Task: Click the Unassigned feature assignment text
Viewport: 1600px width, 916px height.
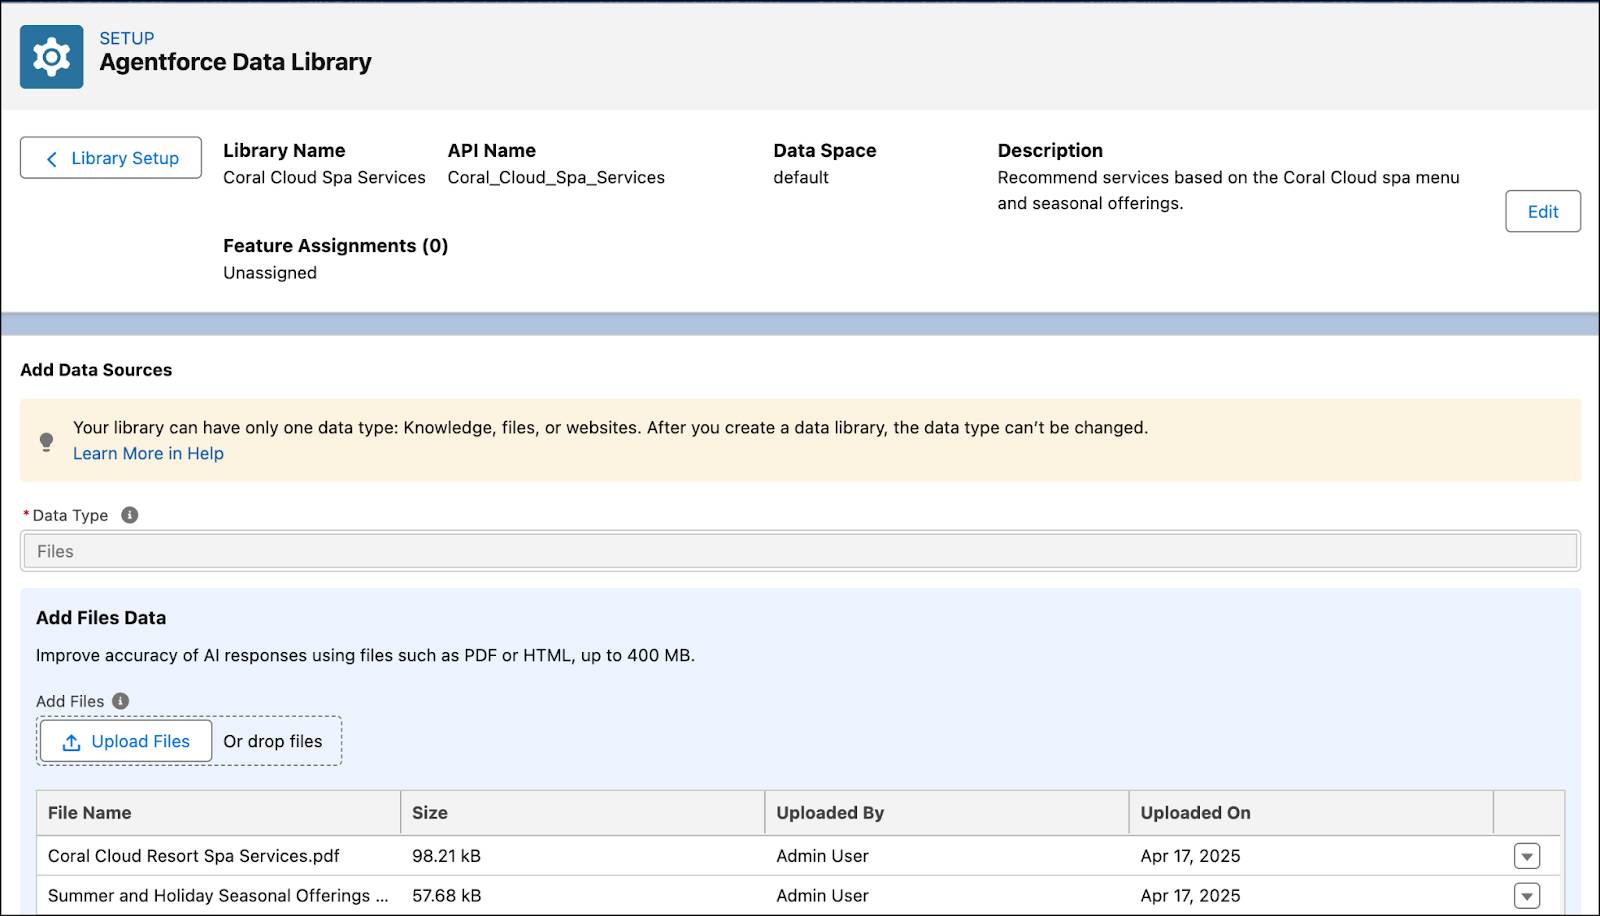Action: (x=270, y=273)
